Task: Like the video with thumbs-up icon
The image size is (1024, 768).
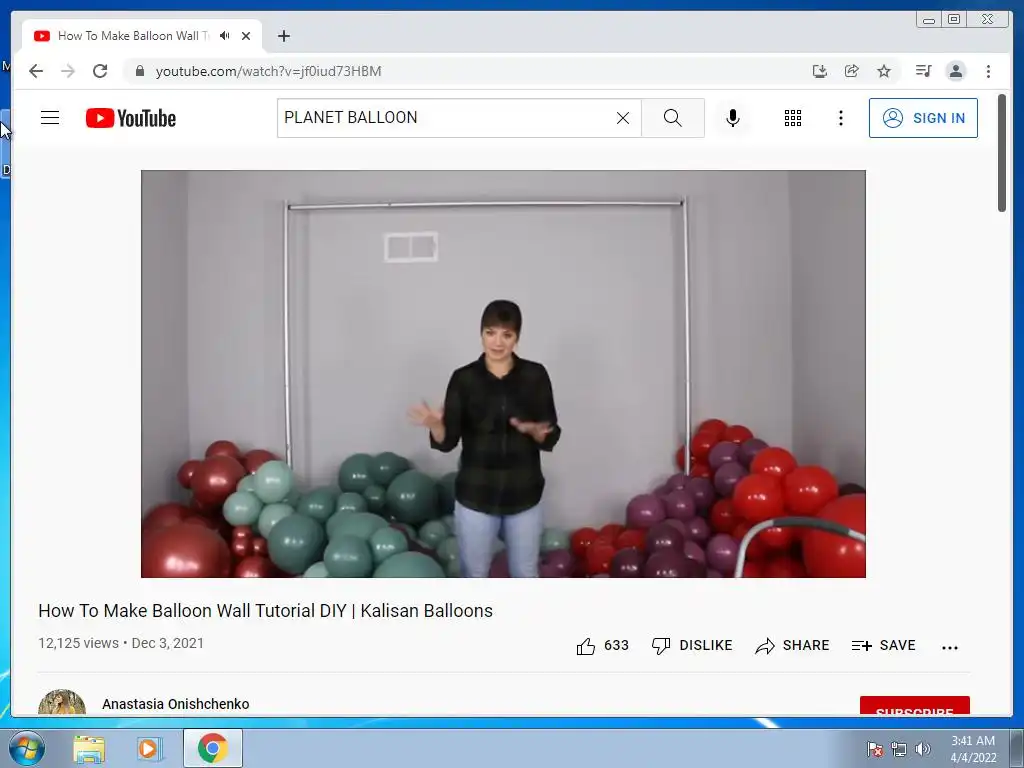Action: 586,646
